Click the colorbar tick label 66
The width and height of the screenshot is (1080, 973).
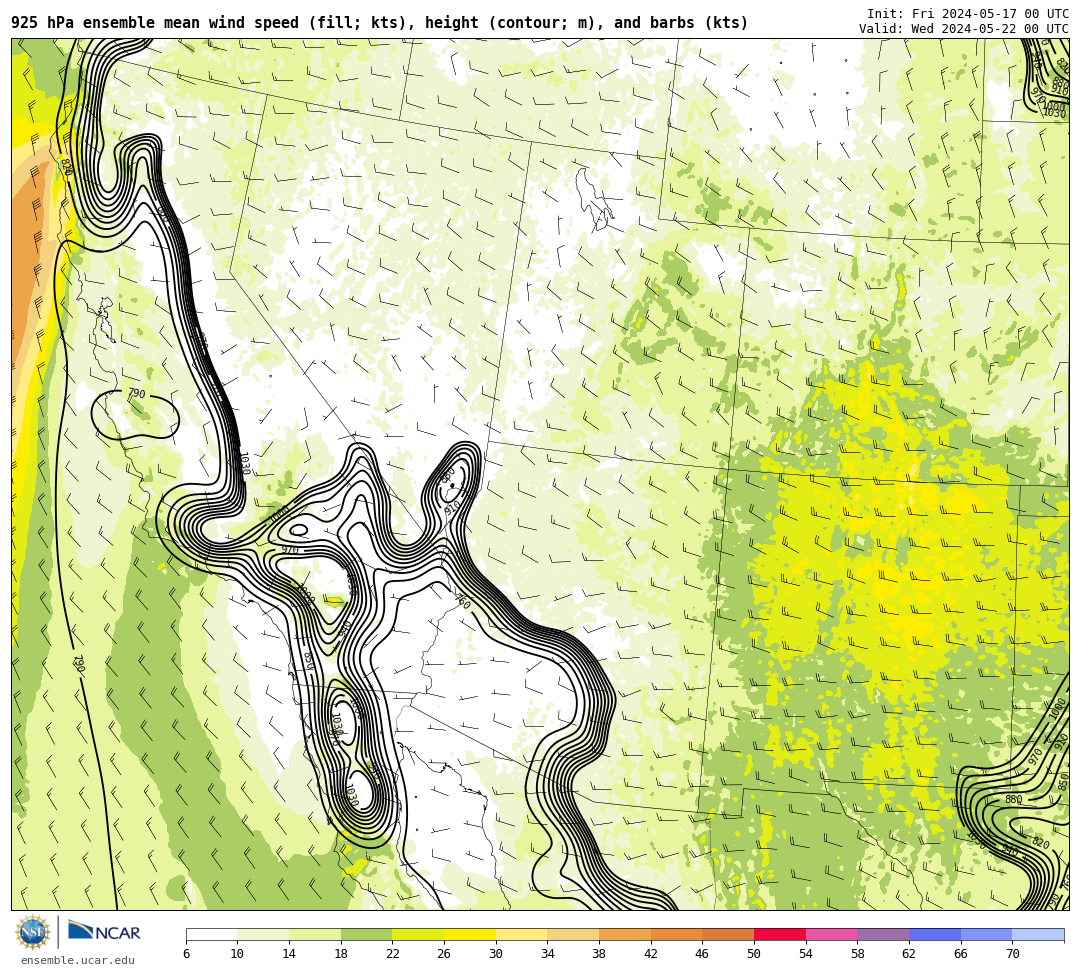click(x=961, y=954)
